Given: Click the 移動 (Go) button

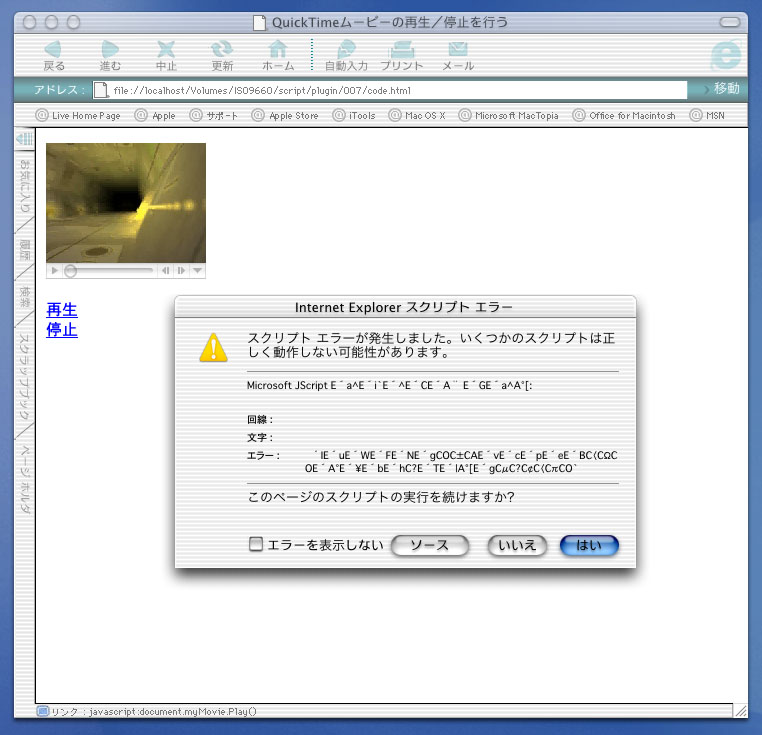Looking at the screenshot, I should (722, 88).
